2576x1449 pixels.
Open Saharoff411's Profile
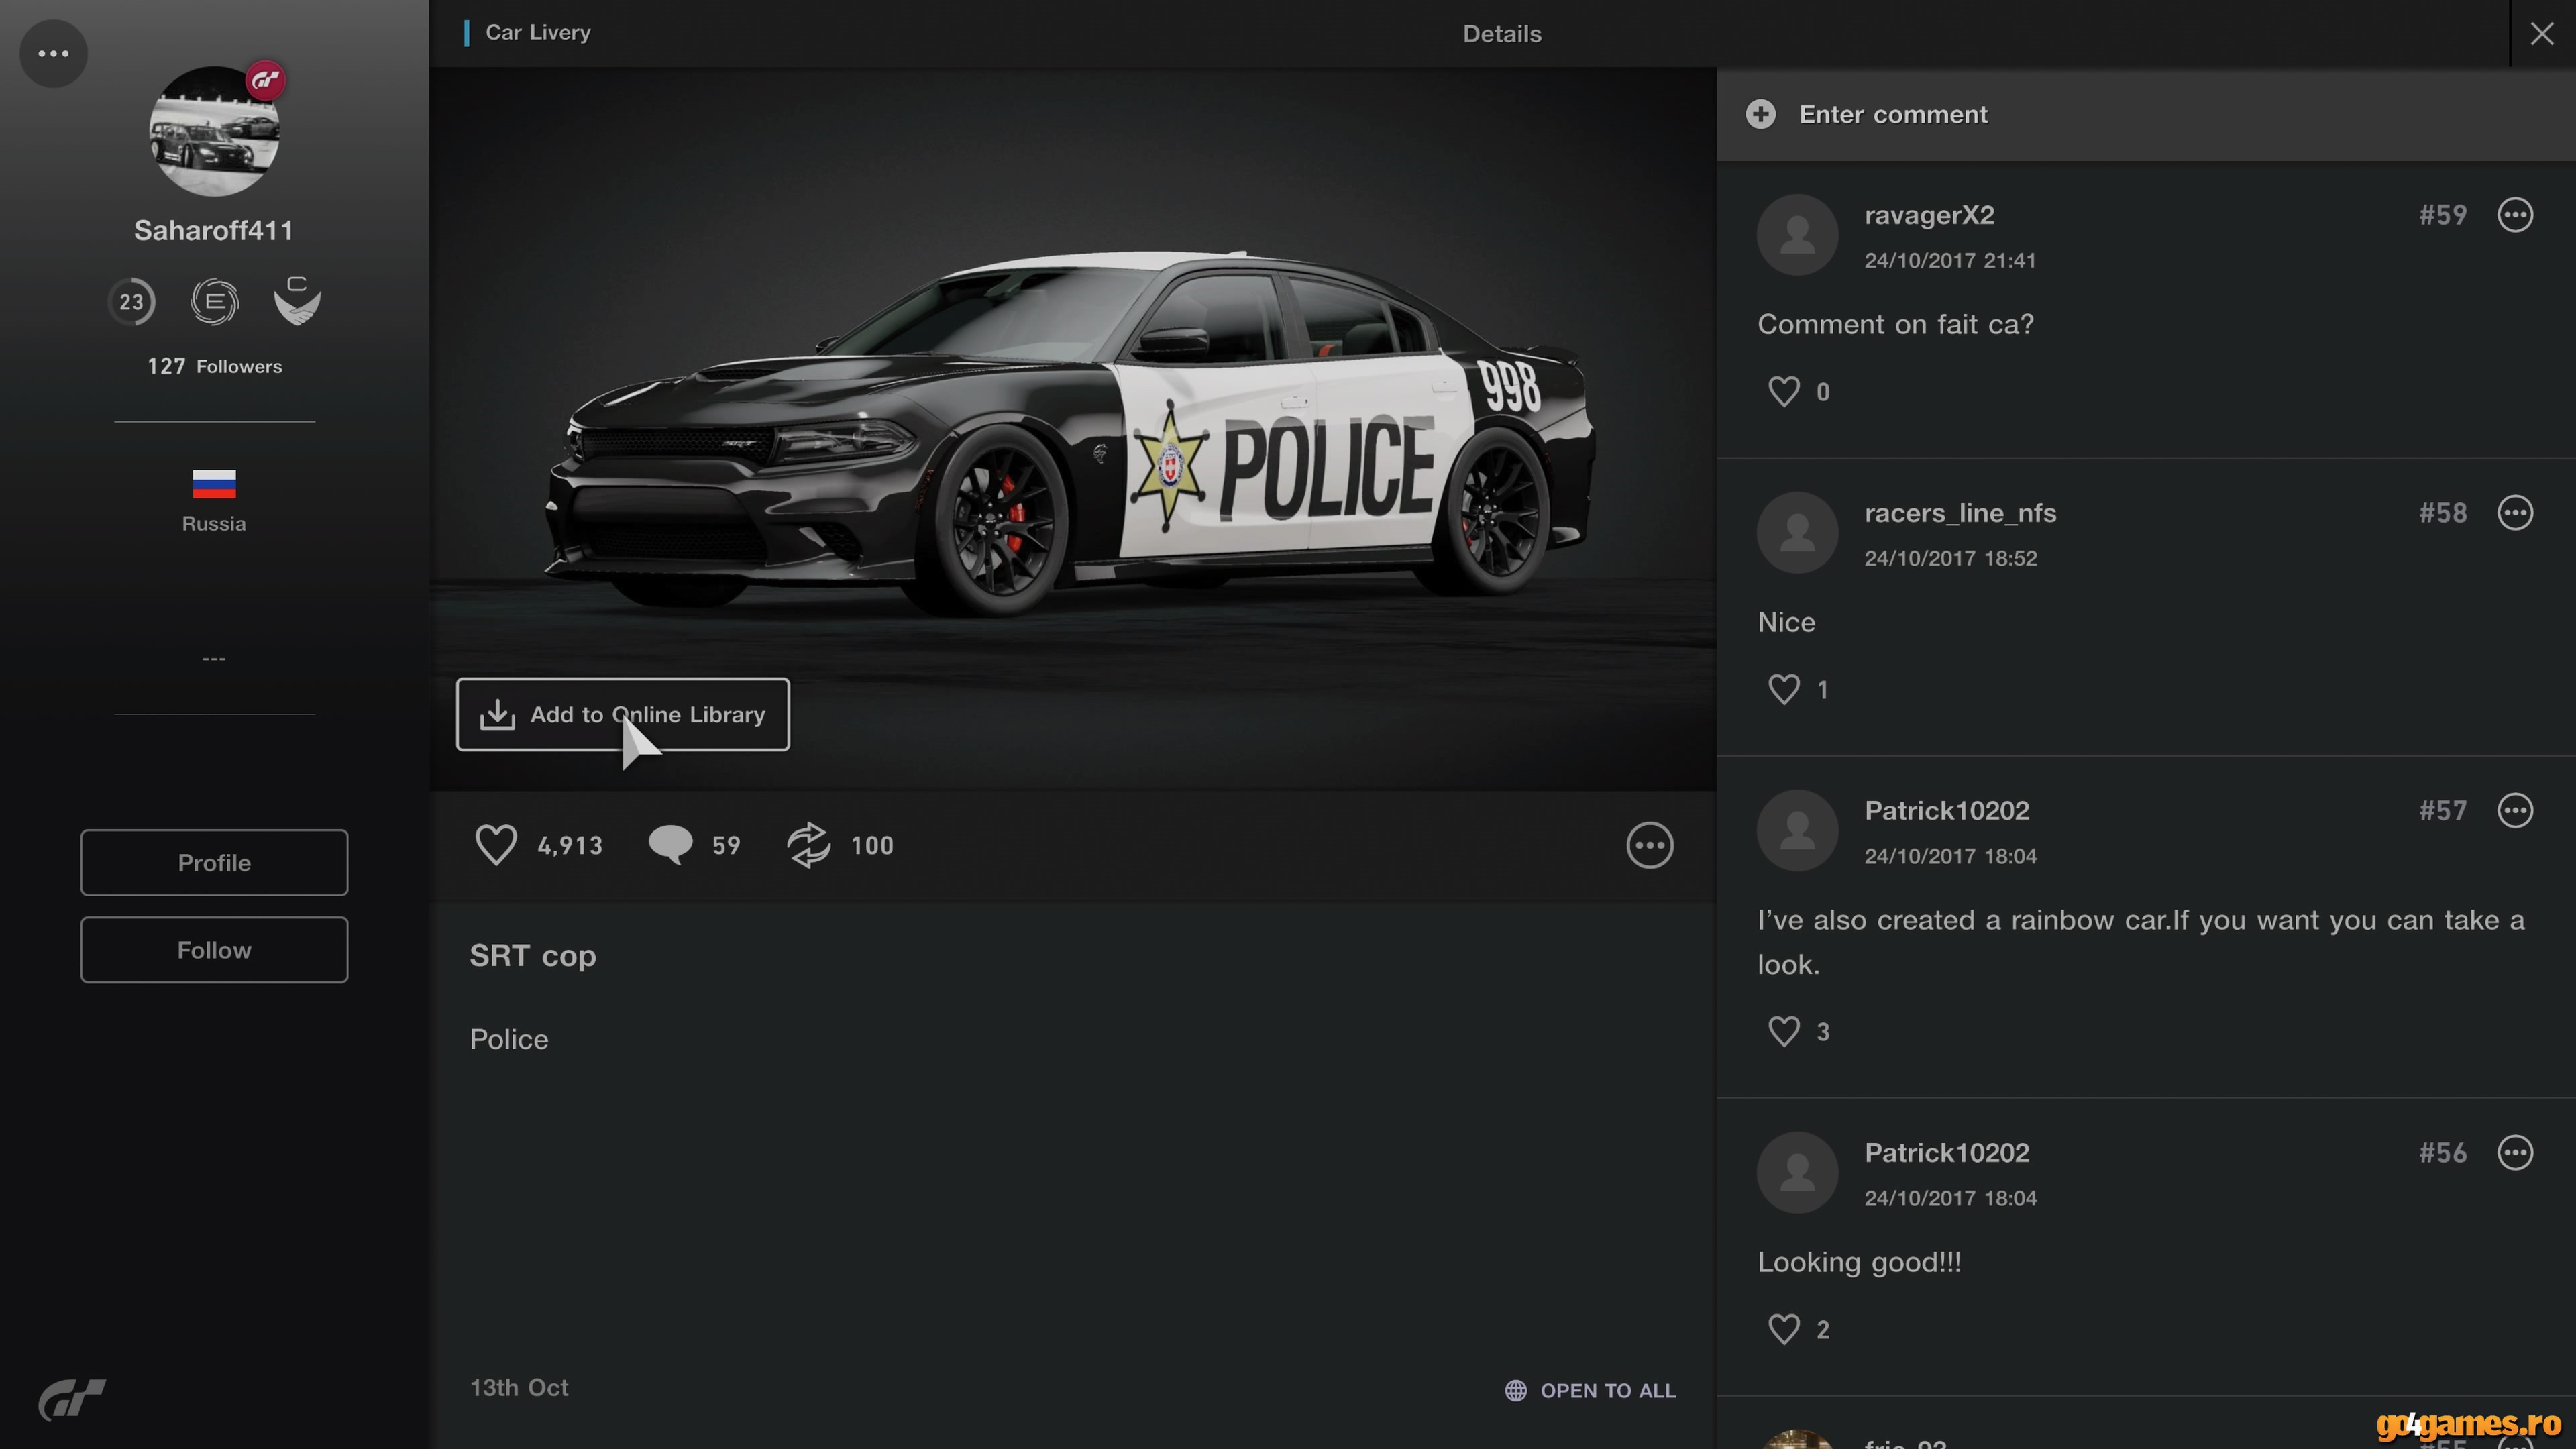(214, 862)
